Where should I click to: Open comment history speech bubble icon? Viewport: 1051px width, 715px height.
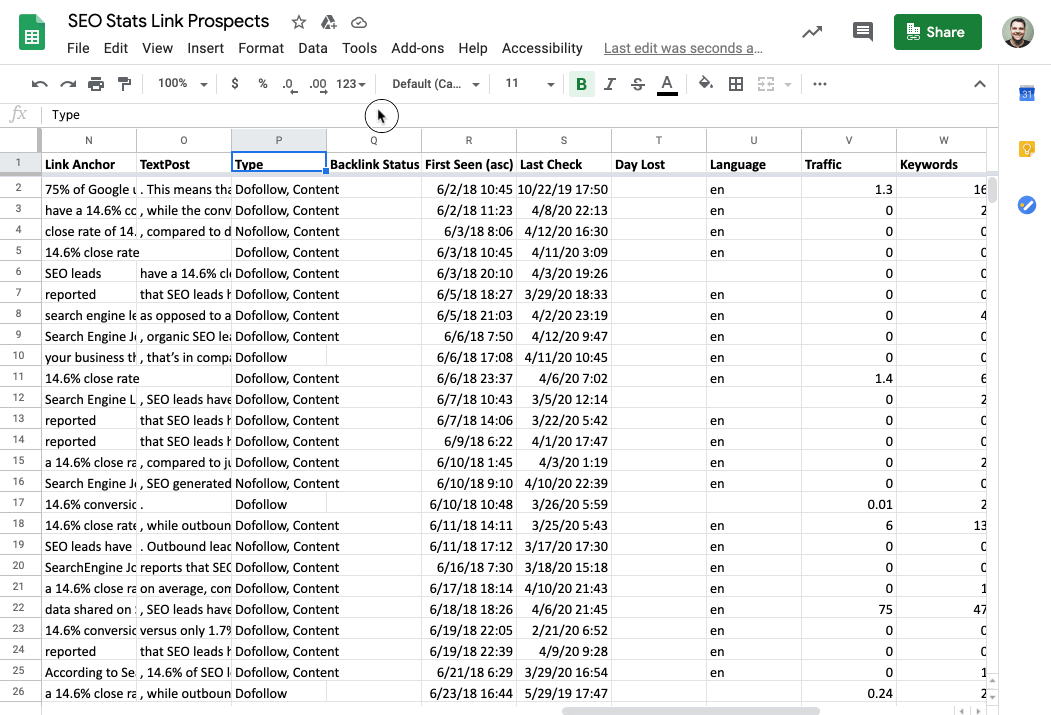[x=862, y=32]
